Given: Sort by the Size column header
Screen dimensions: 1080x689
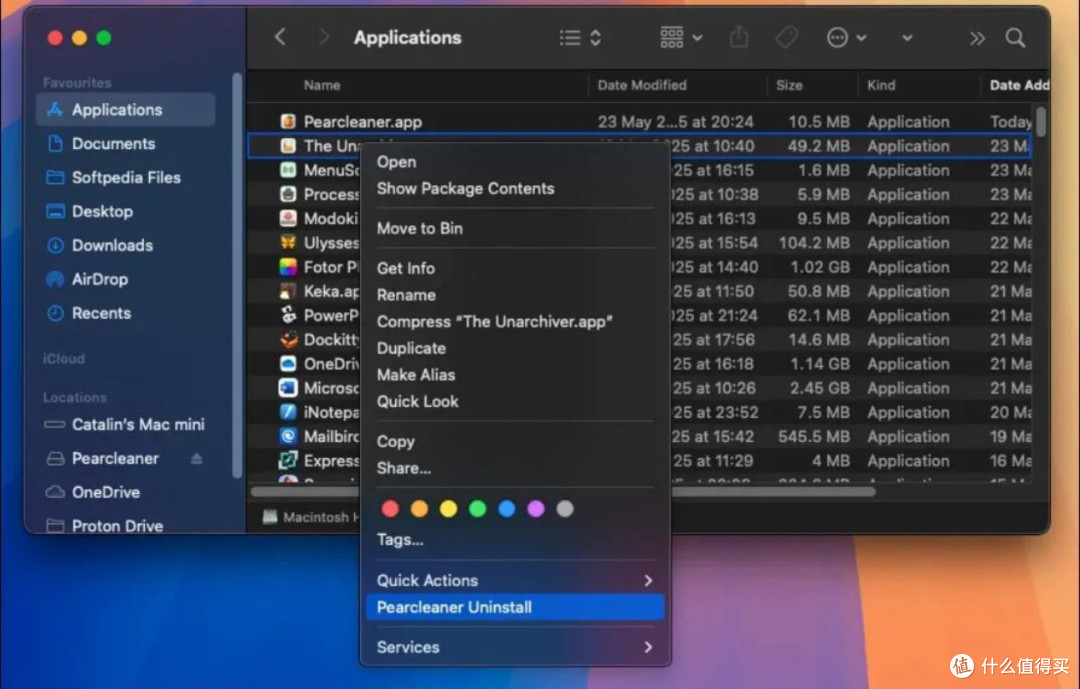Looking at the screenshot, I should (789, 85).
